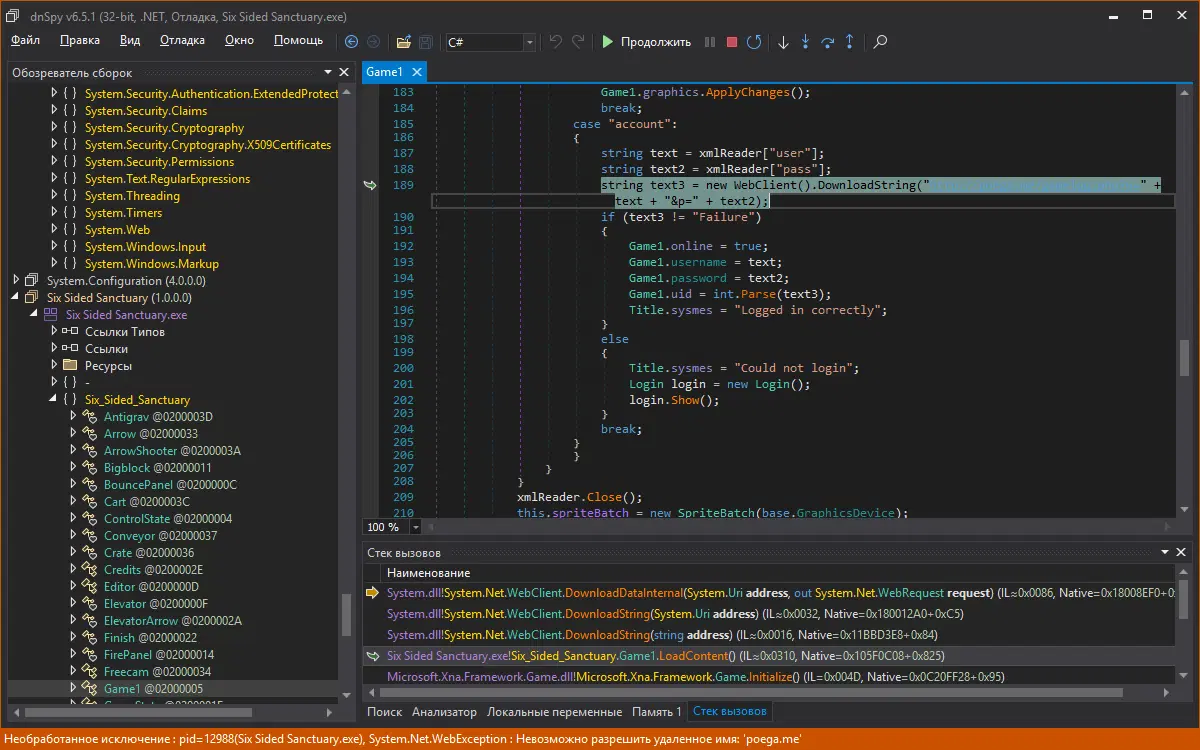Click the Step Over icon

coord(827,42)
